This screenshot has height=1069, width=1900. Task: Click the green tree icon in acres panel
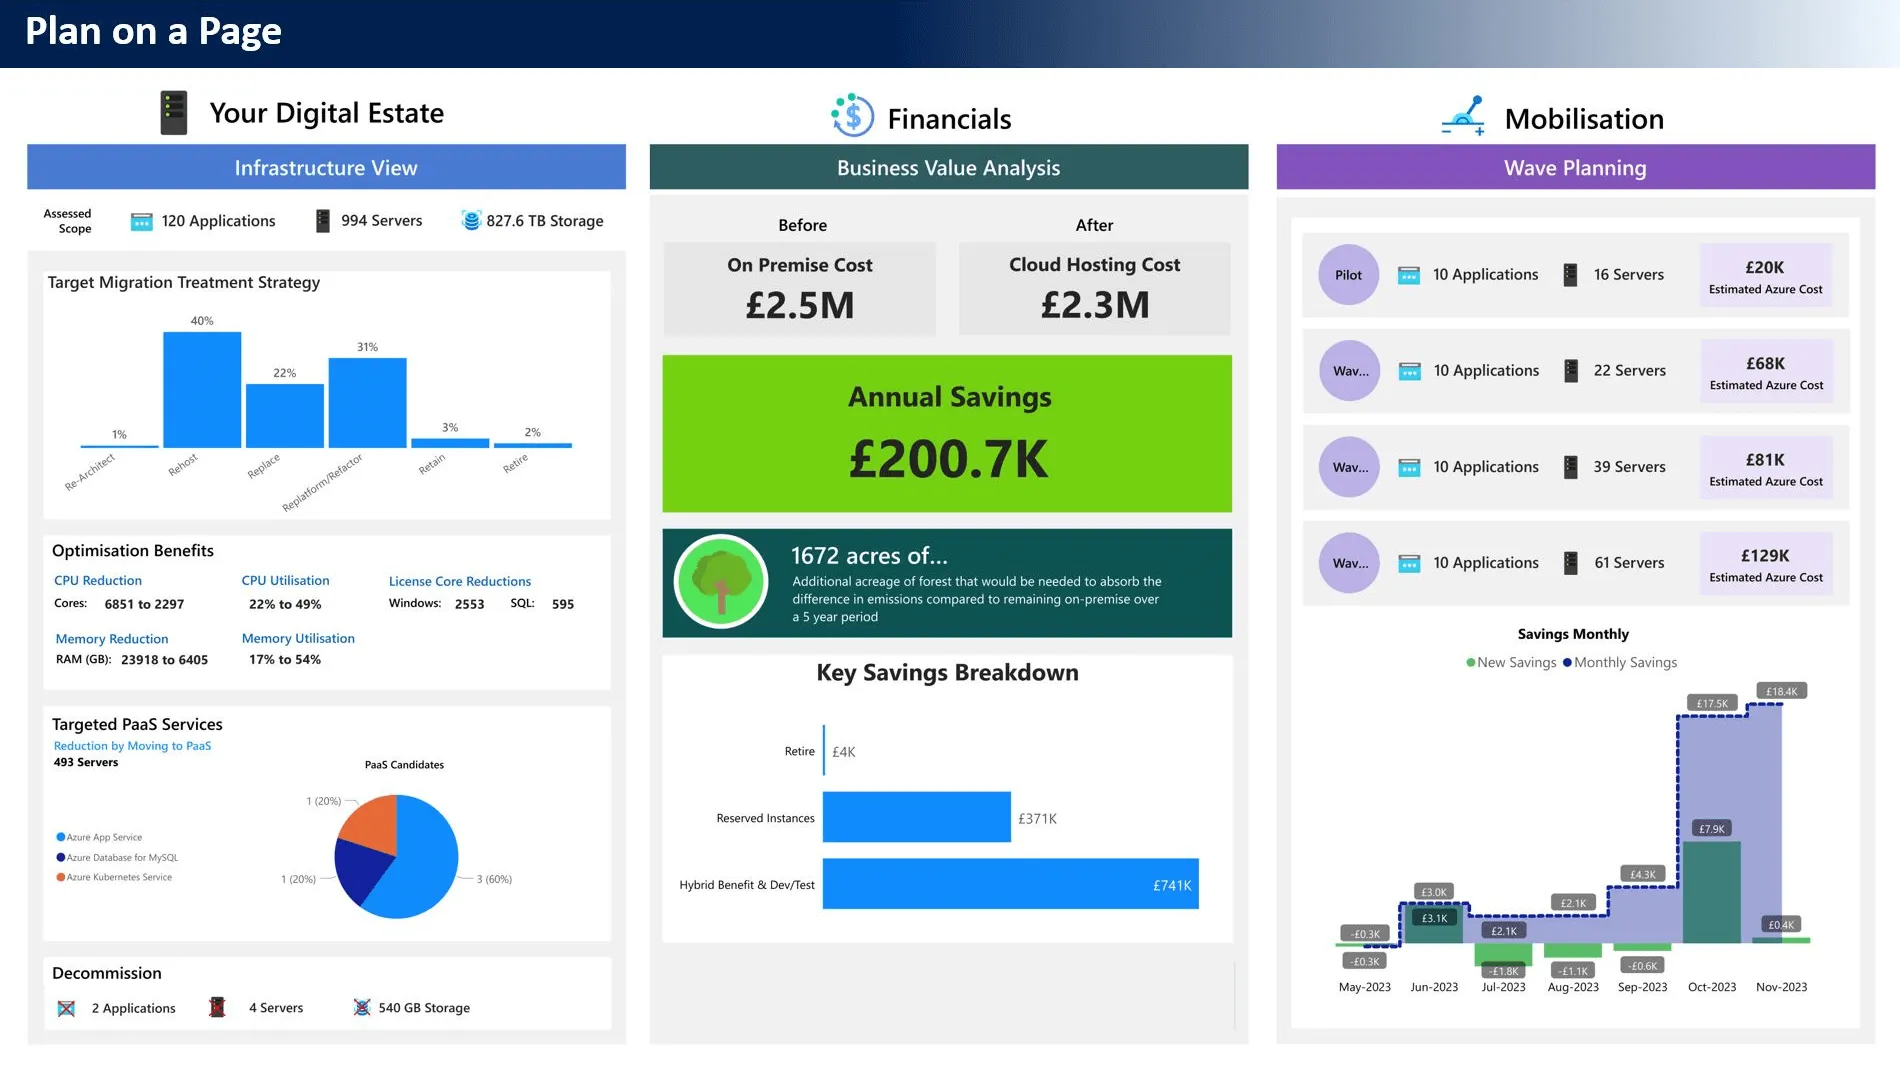[x=721, y=582]
